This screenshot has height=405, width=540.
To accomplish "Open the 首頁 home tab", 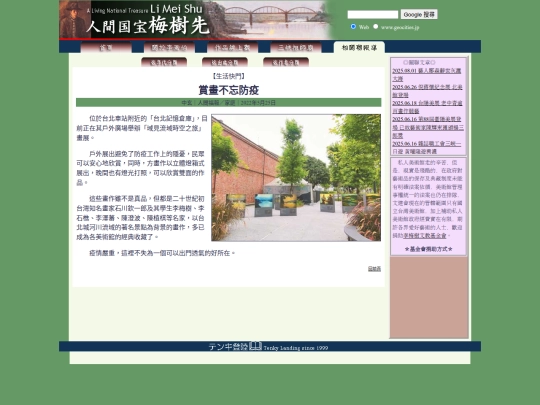I will point(106,47).
